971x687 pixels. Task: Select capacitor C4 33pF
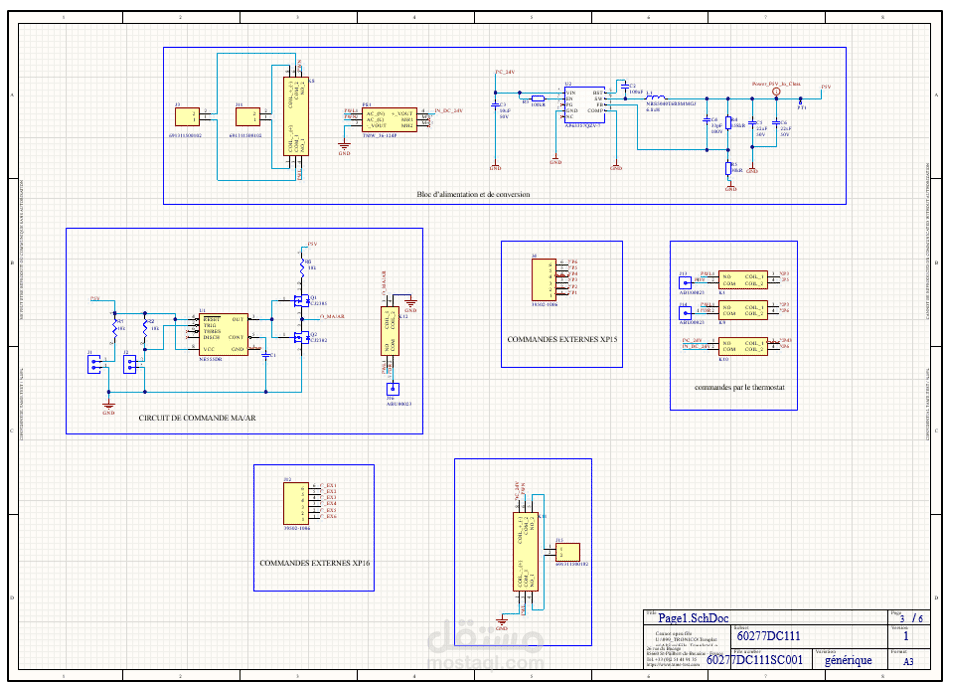coord(707,121)
